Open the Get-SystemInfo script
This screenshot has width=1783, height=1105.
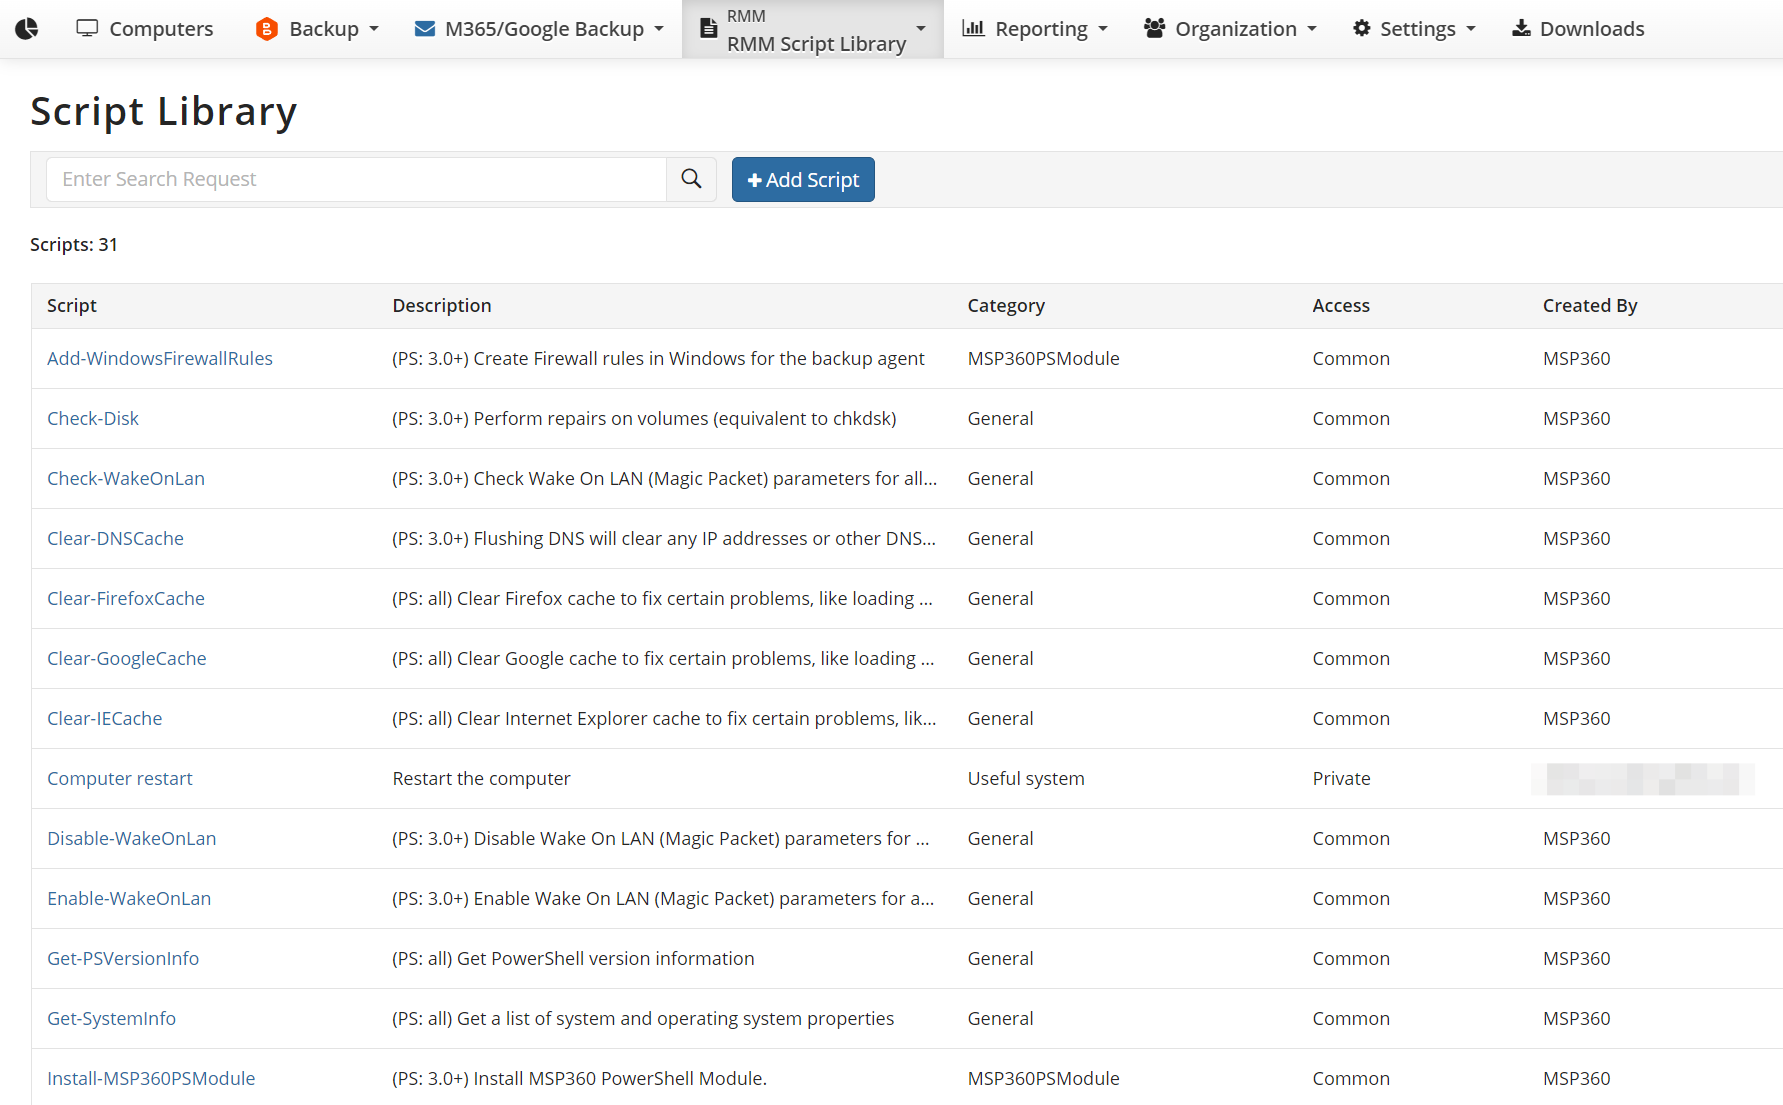point(112,1018)
